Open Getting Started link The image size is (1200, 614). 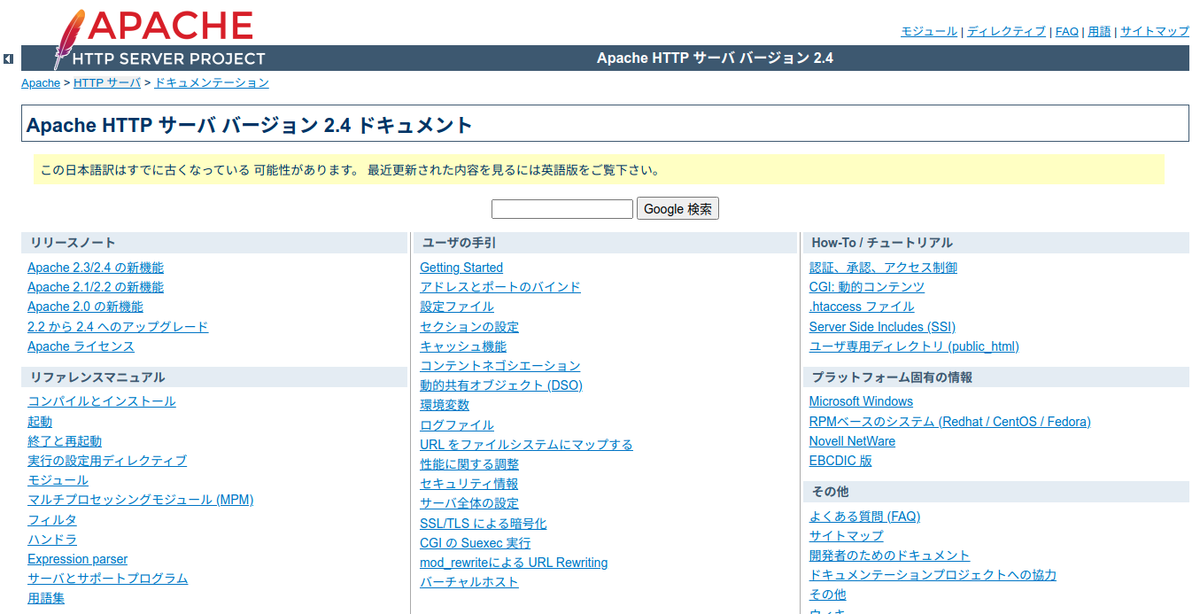click(462, 268)
